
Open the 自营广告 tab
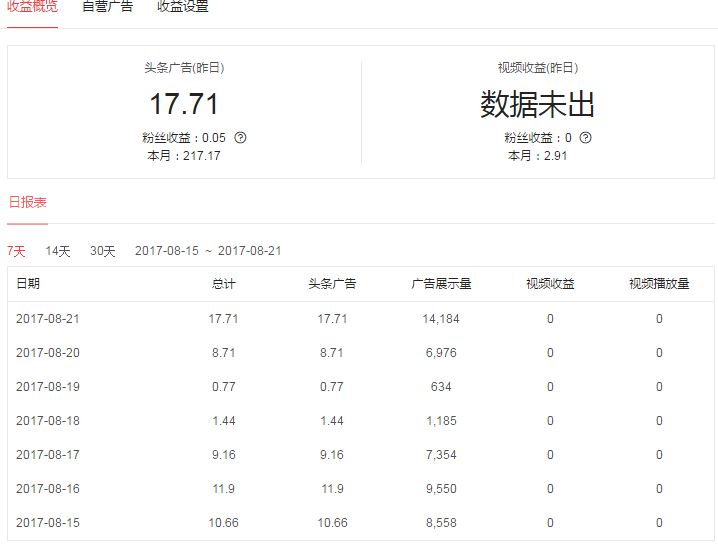[x=107, y=7]
